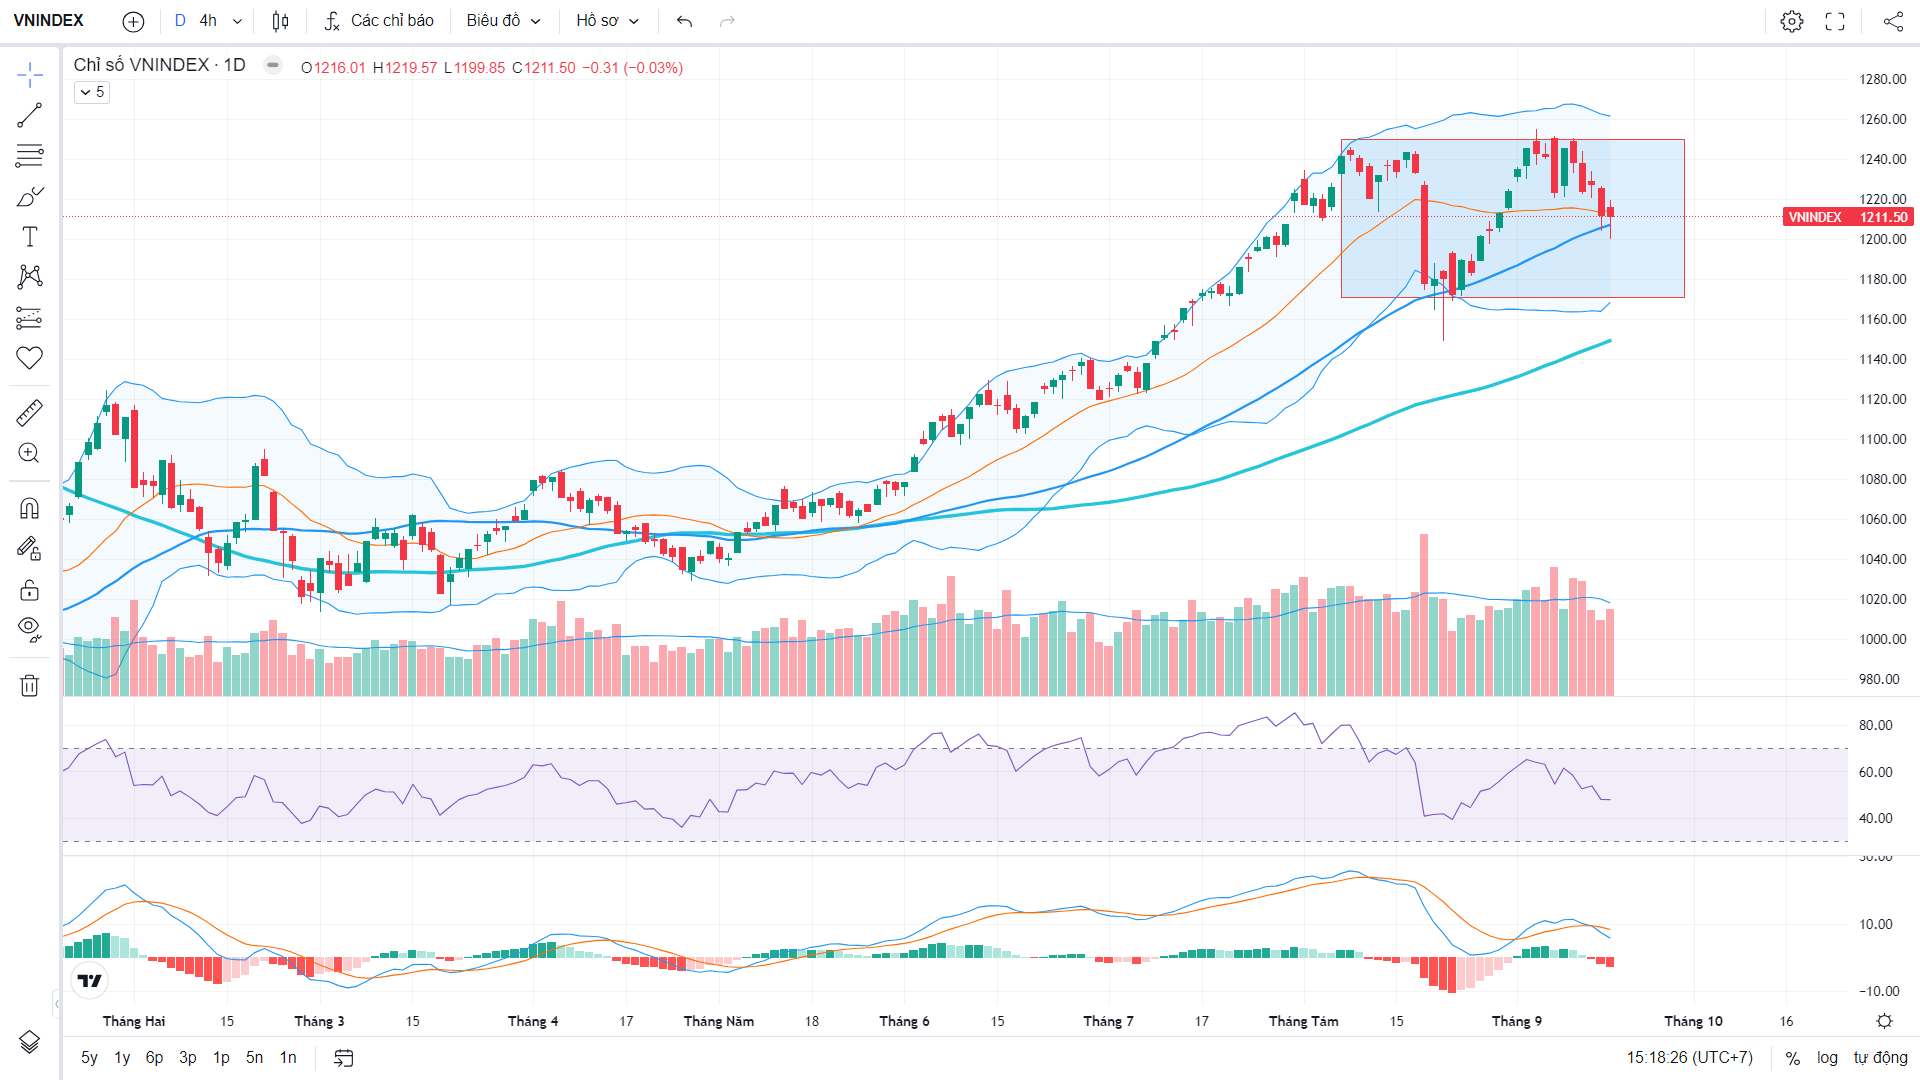Click the VNINDEX symbol search field
Screen dimensions: 1920x1080
[49, 21]
